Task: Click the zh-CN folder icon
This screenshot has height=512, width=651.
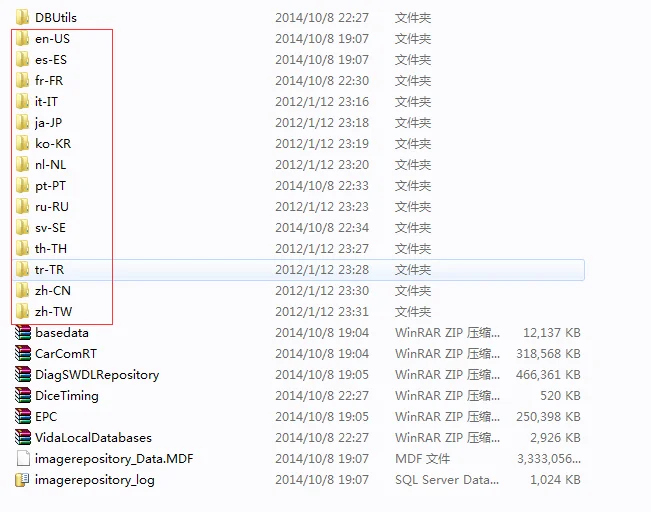Action: [22, 290]
